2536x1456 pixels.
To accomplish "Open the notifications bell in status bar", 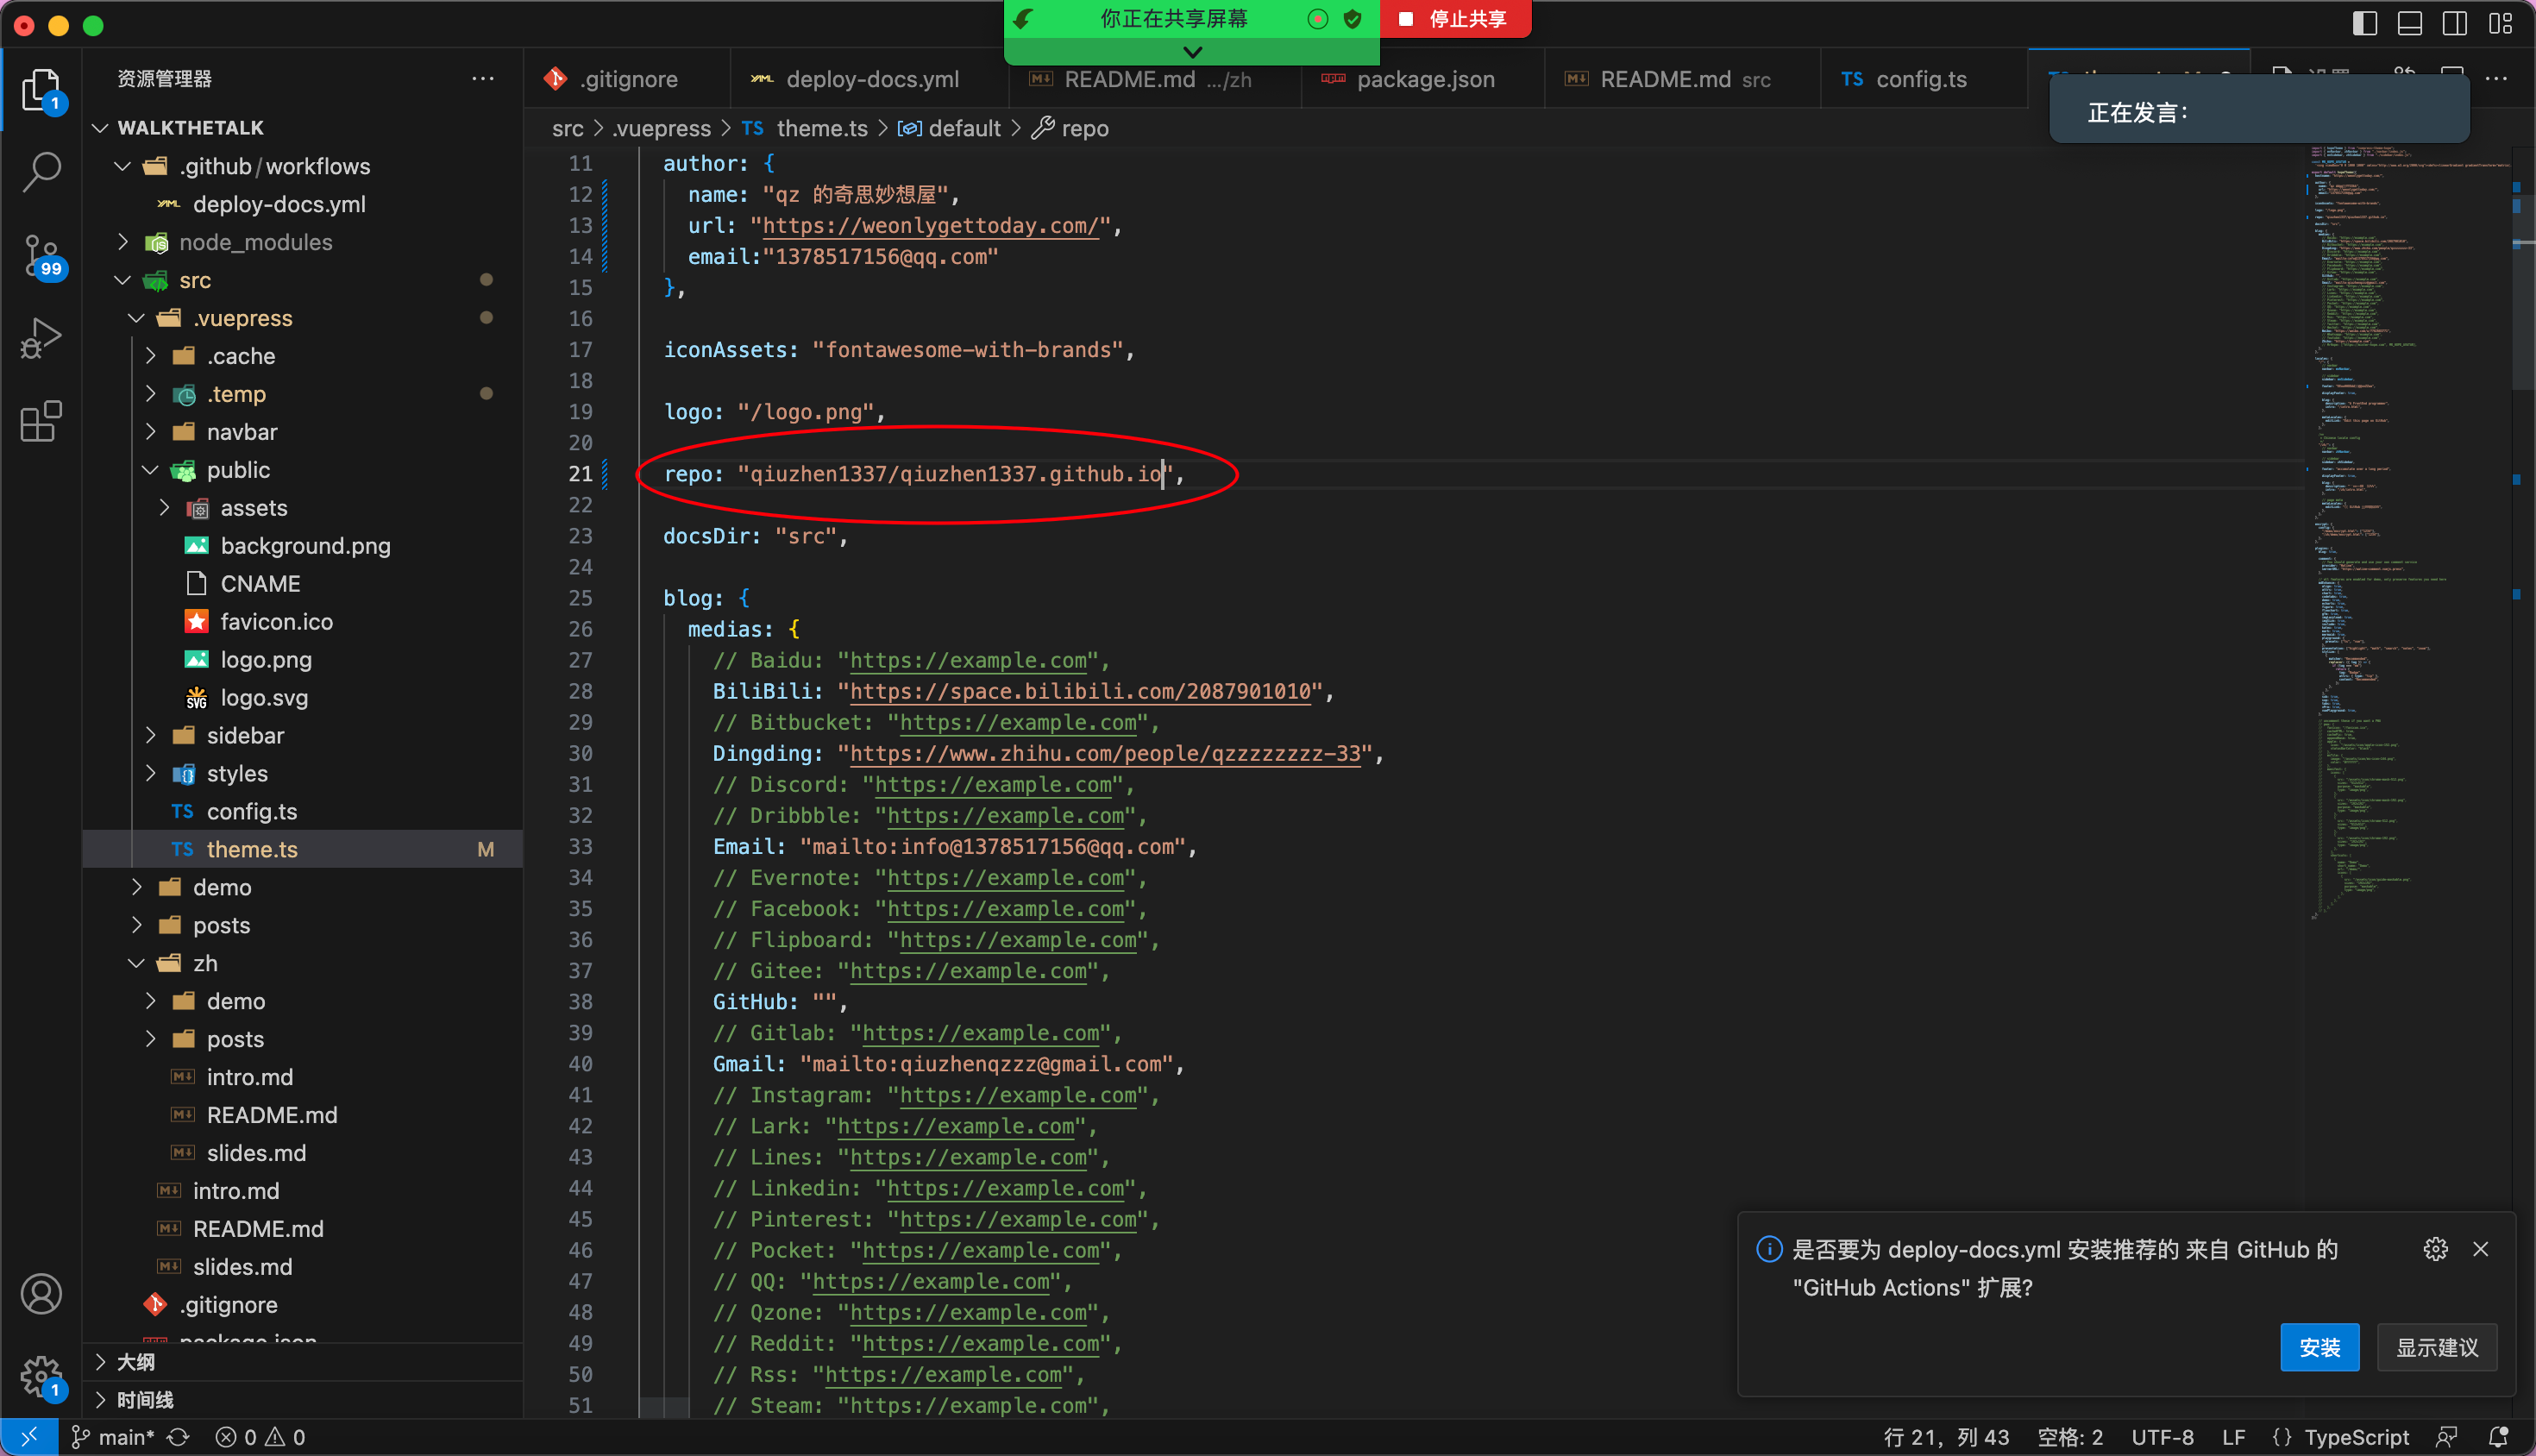I will point(2498,1437).
